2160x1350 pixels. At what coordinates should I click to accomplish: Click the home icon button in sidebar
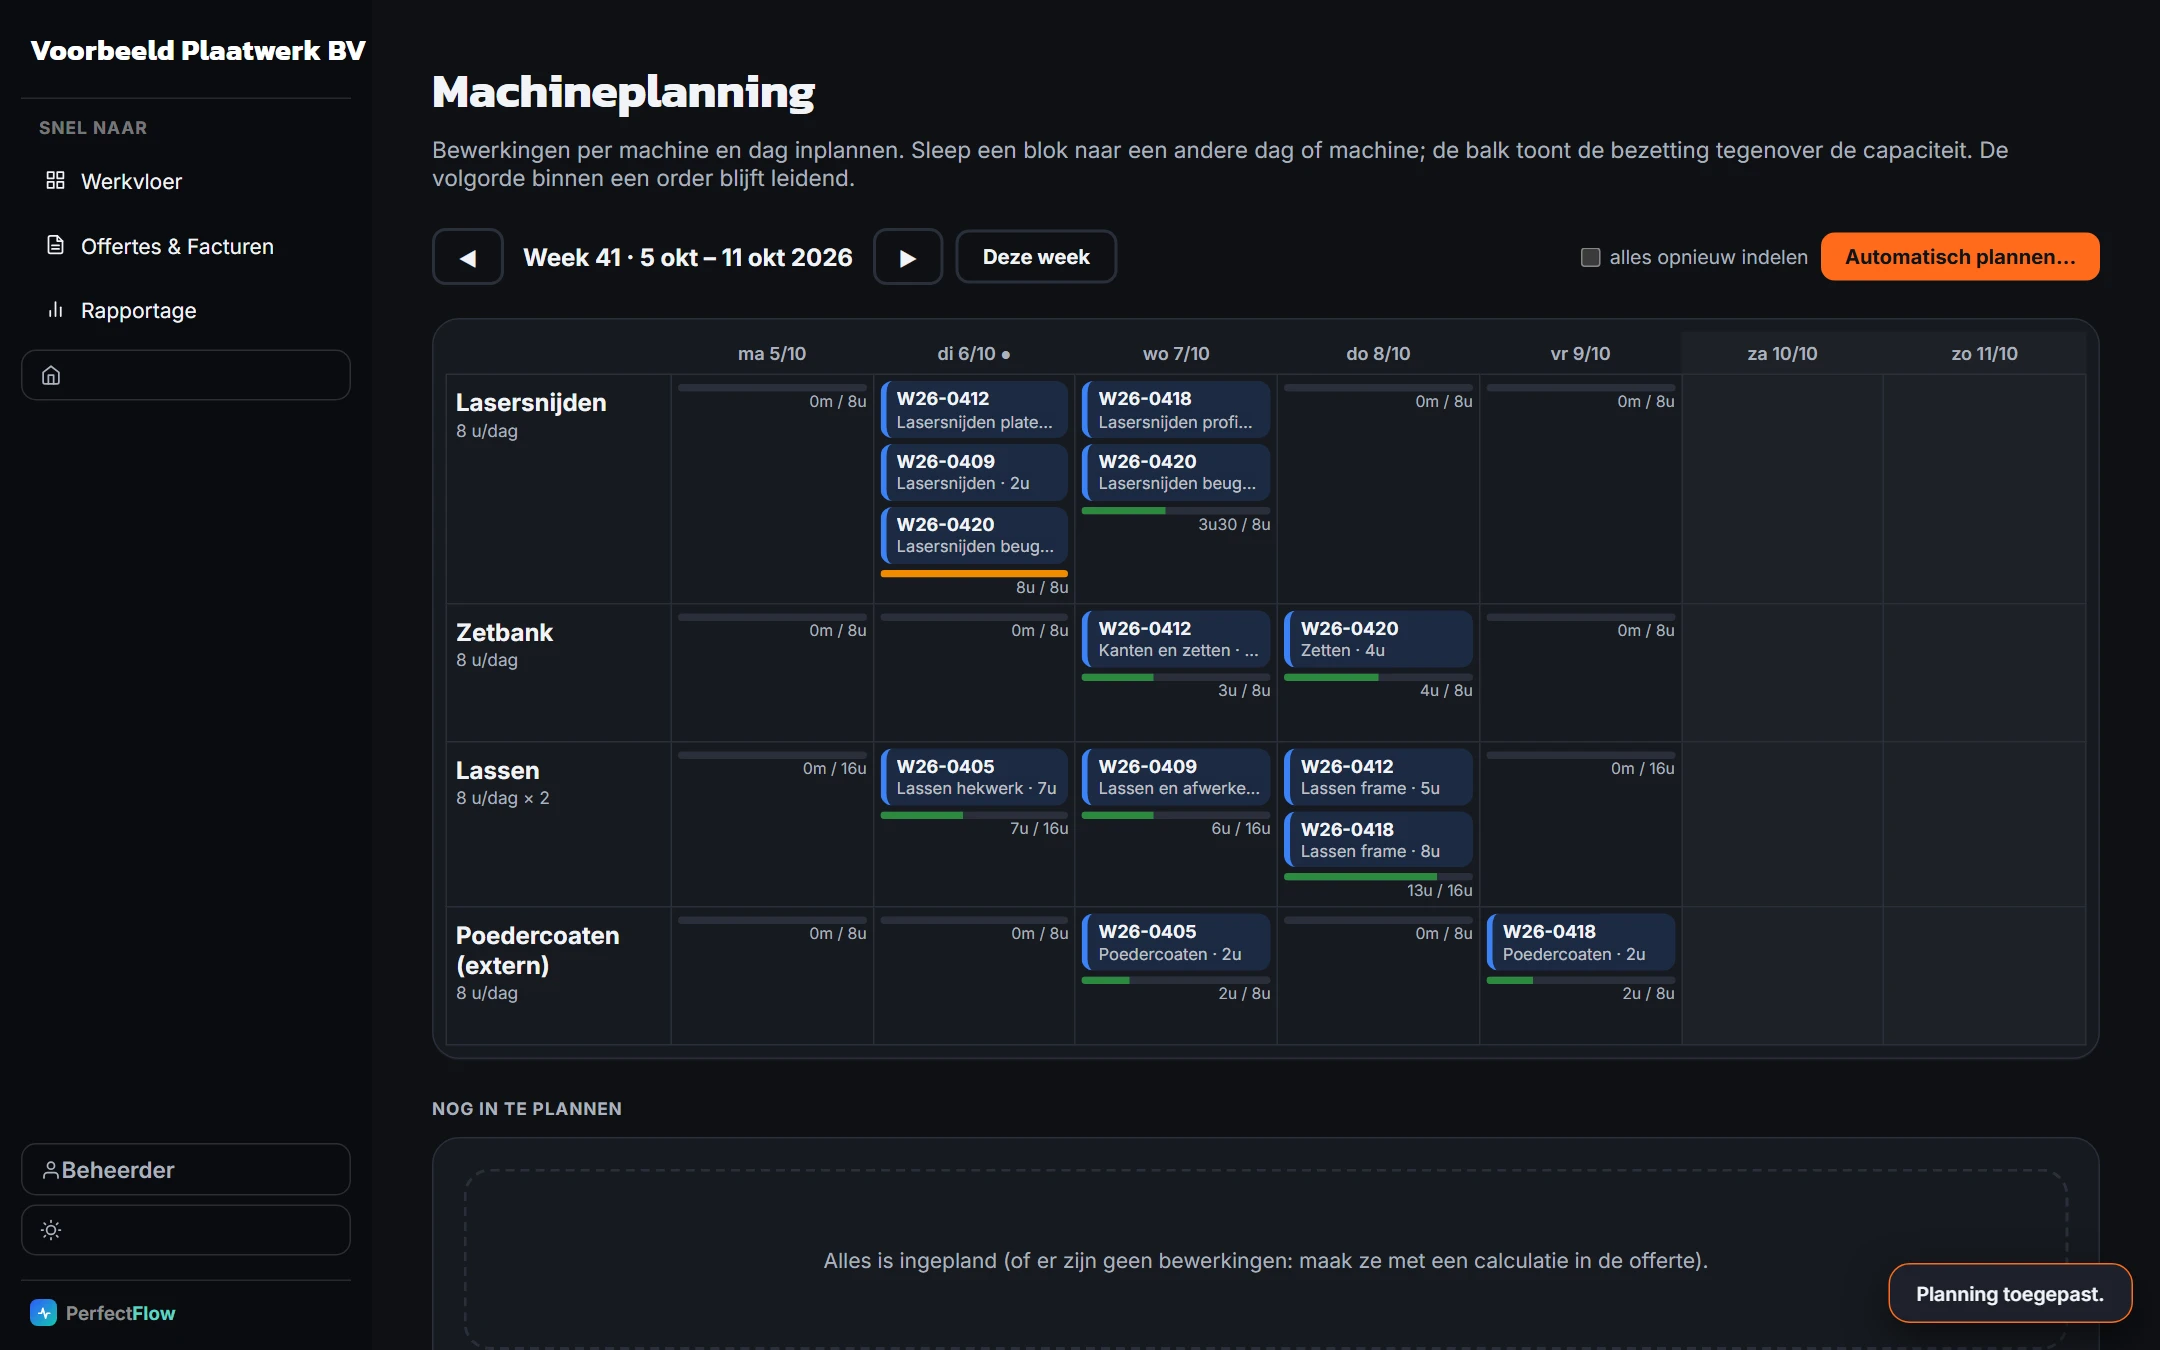(185, 375)
